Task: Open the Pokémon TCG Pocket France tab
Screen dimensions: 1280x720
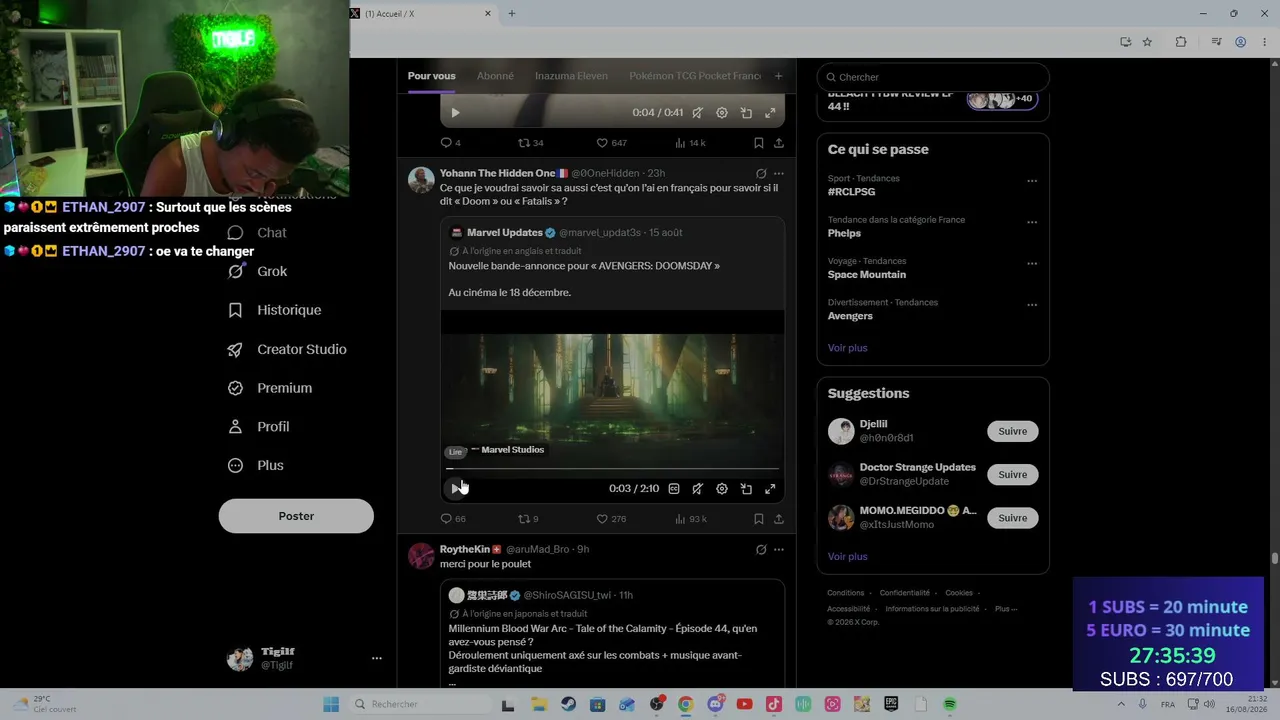Action: click(x=695, y=76)
